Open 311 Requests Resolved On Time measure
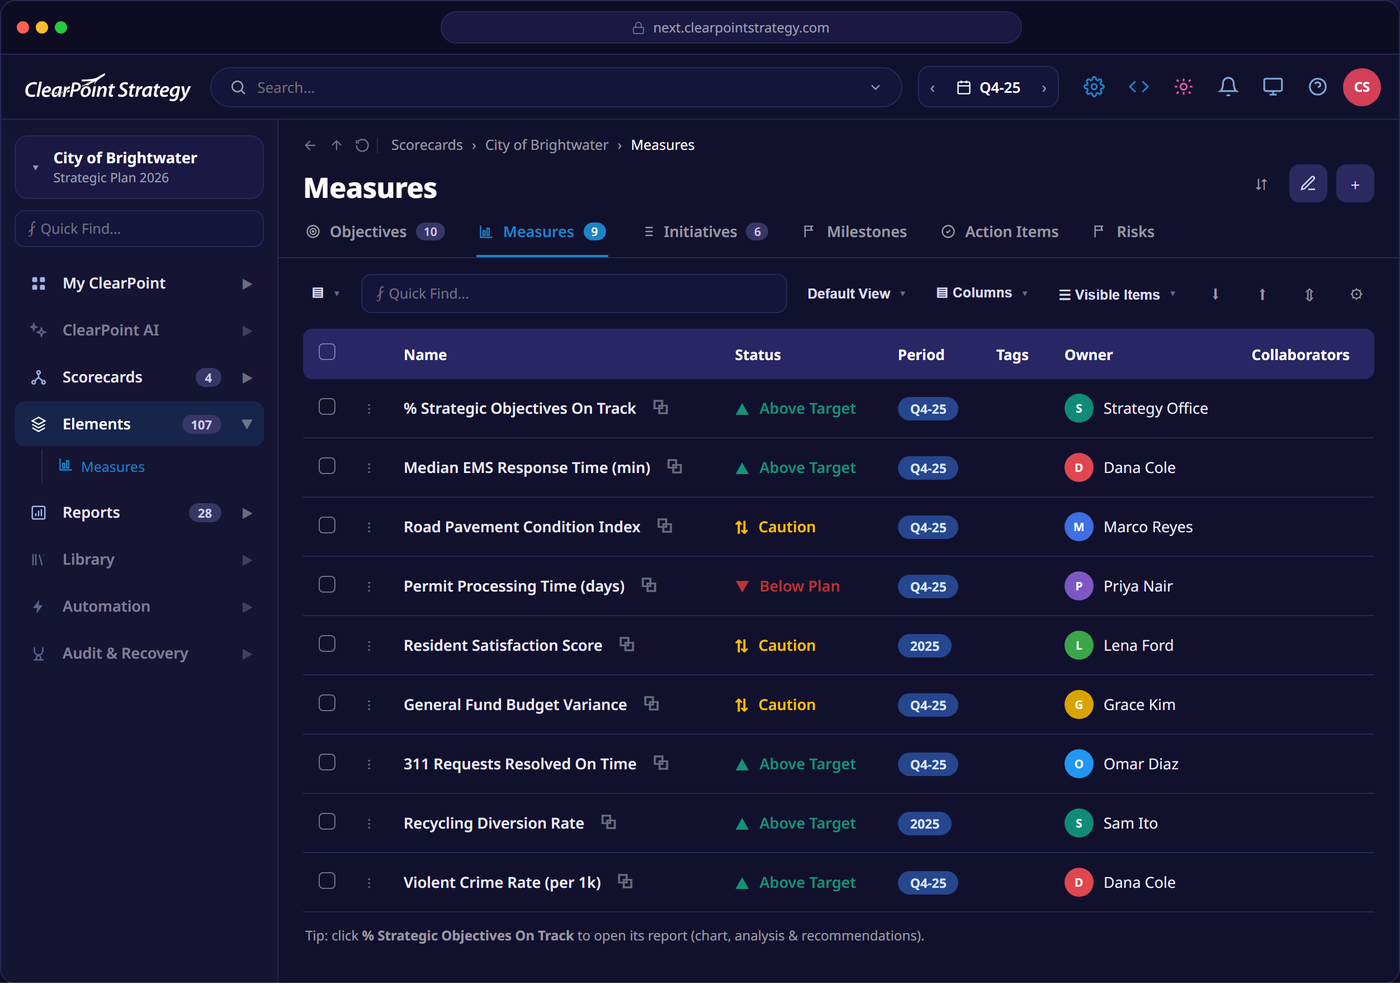 [520, 764]
